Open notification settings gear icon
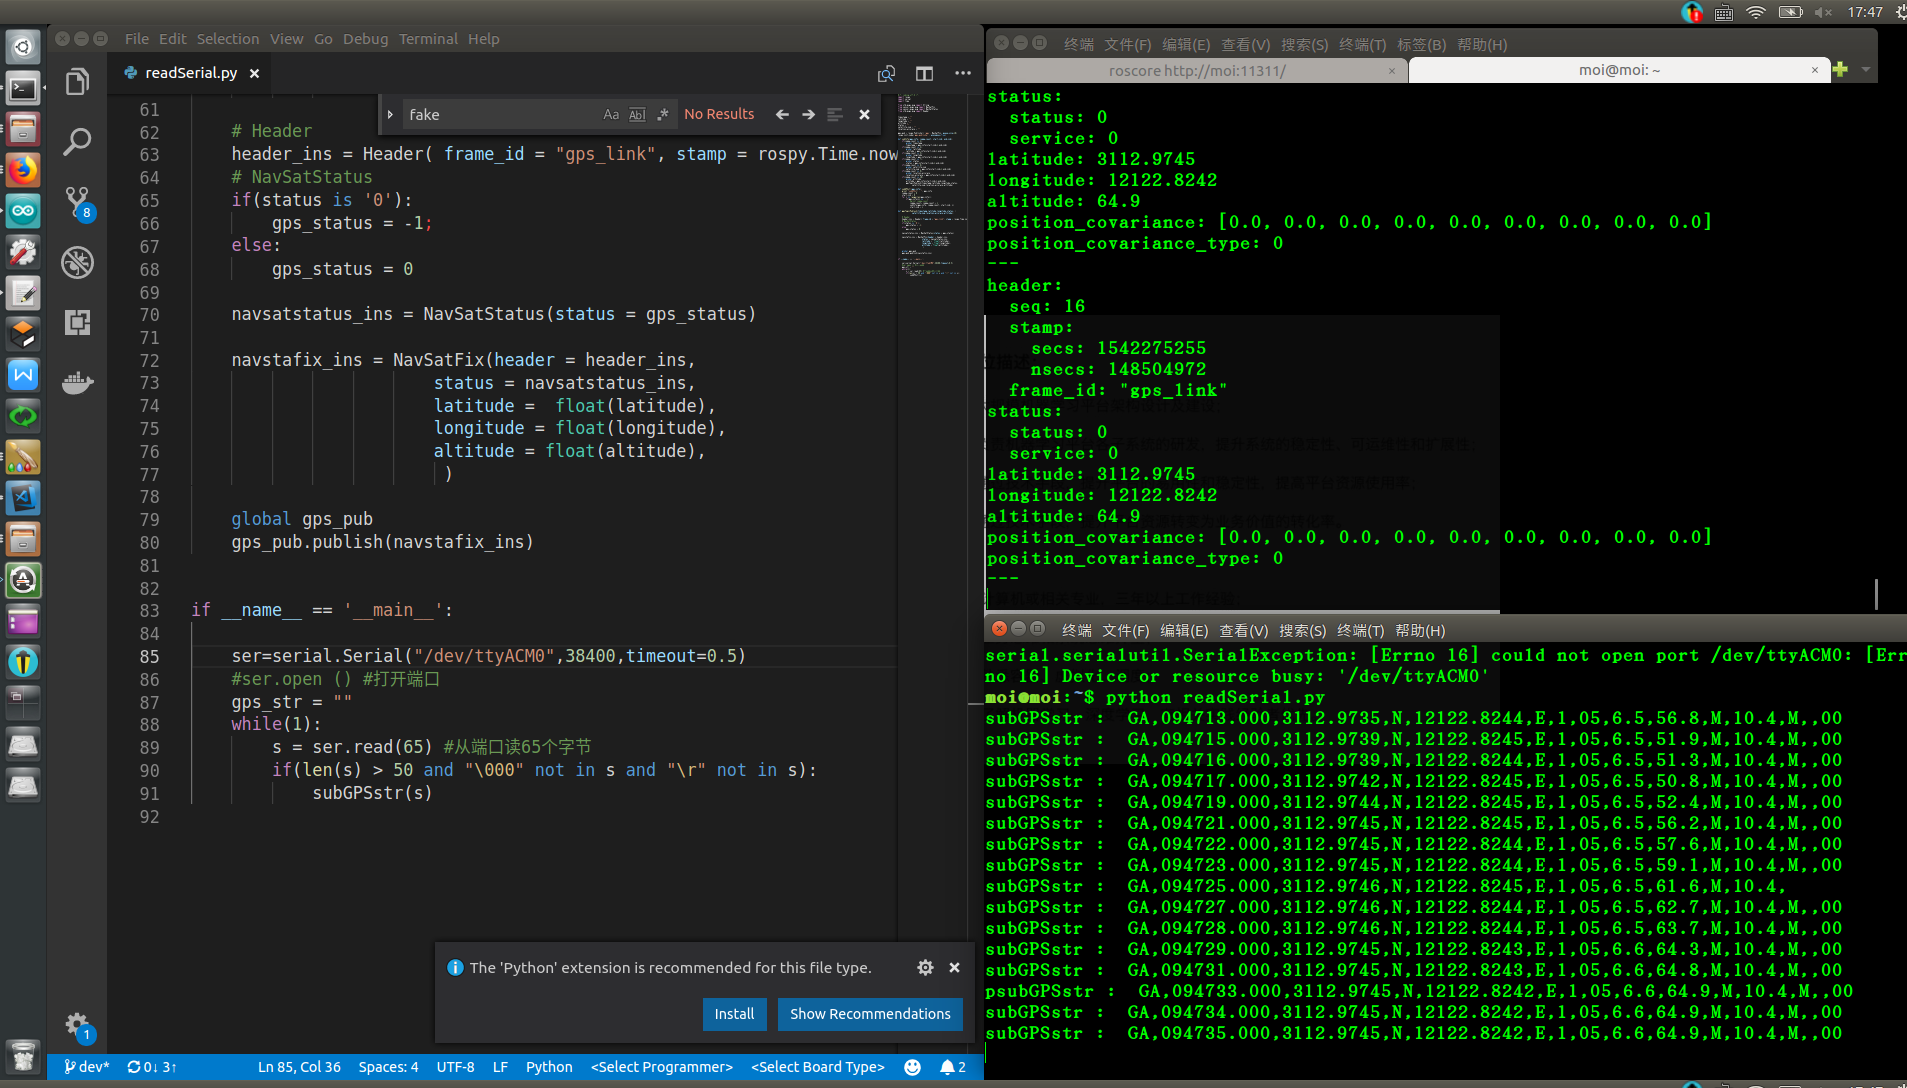 click(925, 968)
